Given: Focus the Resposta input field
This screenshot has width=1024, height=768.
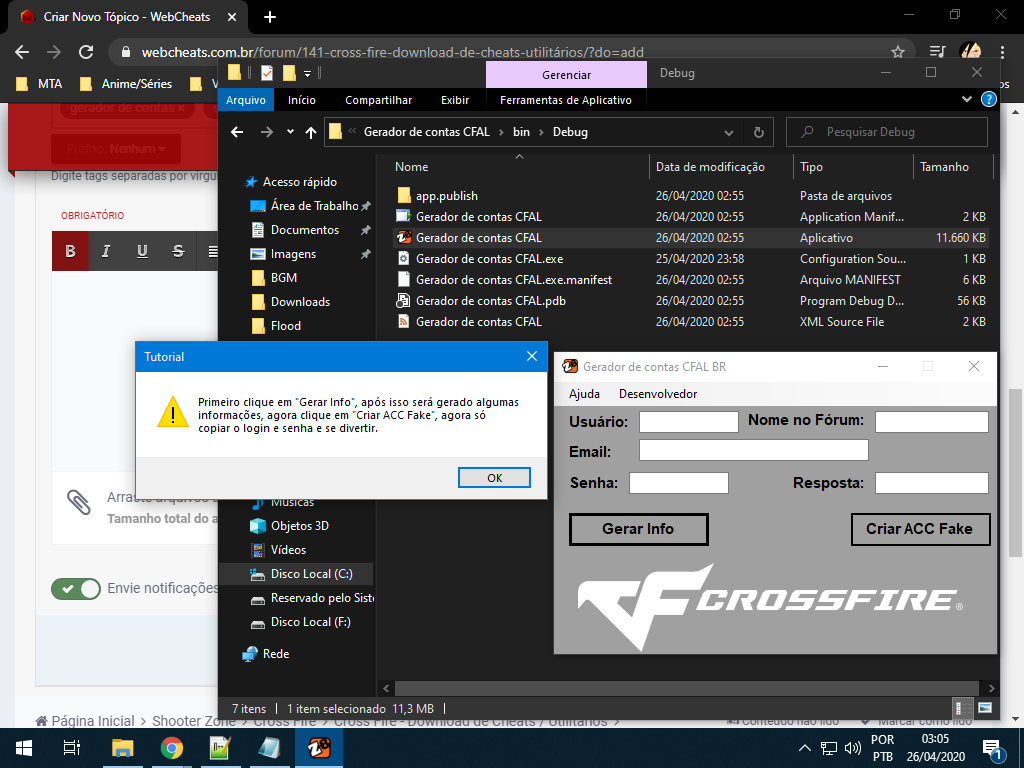Looking at the screenshot, I should [931, 483].
